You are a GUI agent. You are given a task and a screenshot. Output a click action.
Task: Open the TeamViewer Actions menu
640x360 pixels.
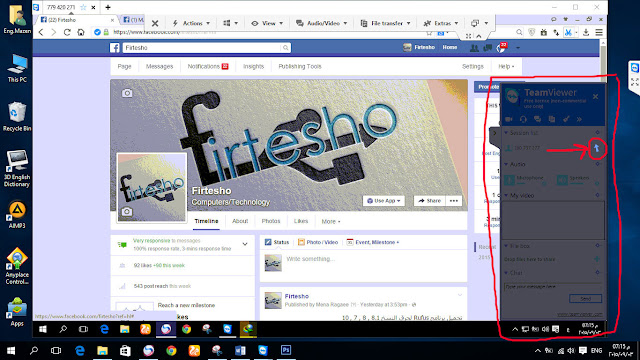[x=191, y=23]
